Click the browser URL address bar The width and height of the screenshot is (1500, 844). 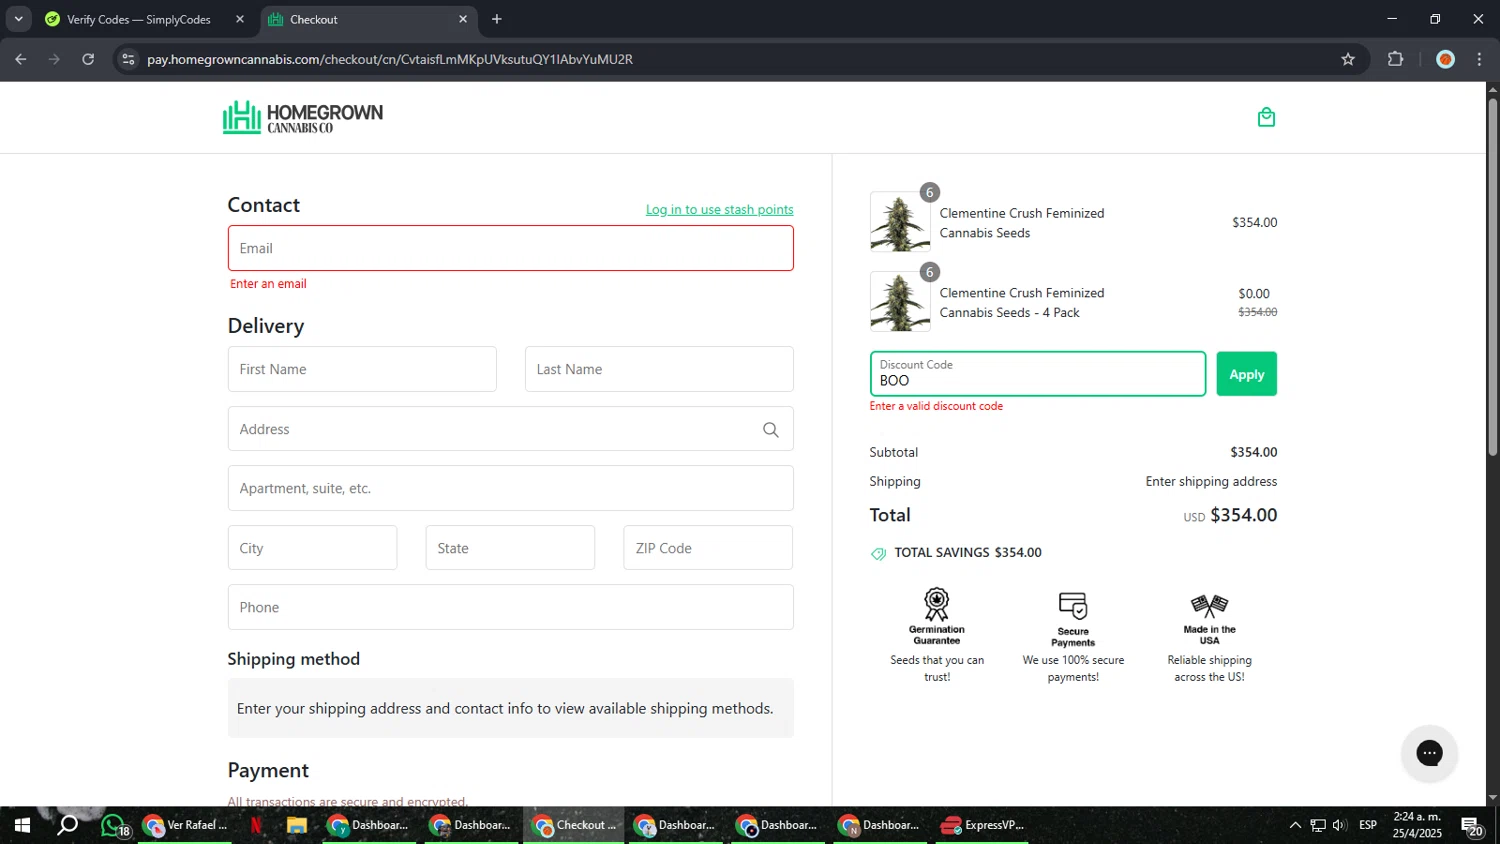[740, 59]
